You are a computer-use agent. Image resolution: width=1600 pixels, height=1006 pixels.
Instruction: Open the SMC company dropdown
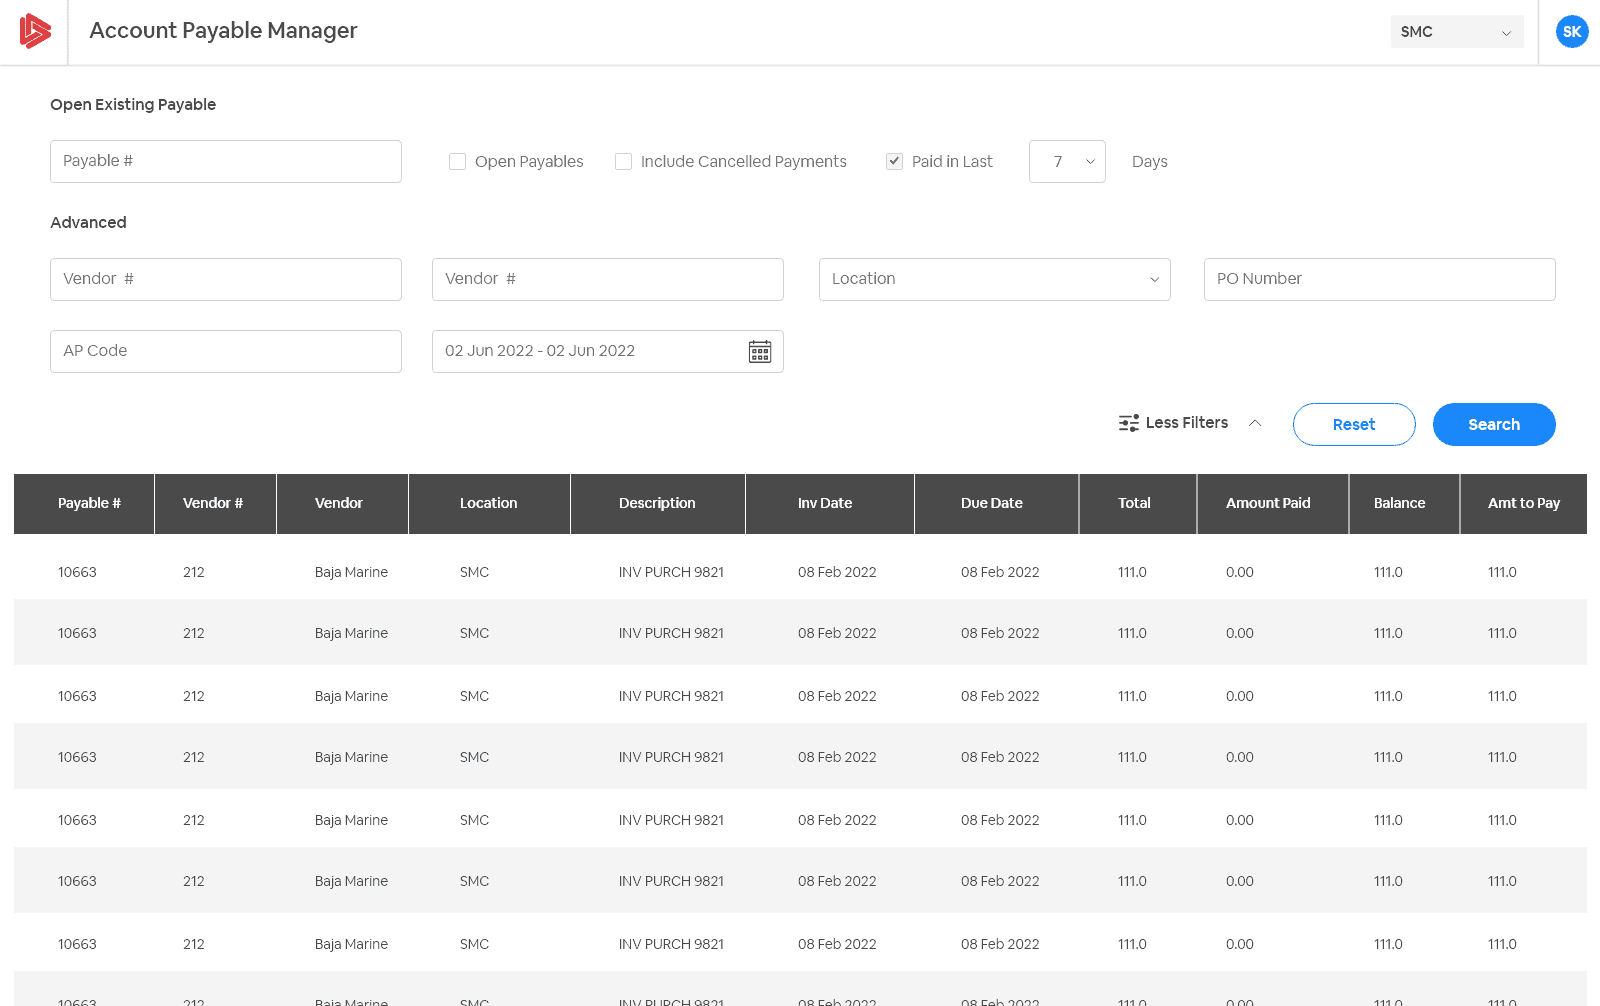pyautogui.click(x=1456, y=32)
